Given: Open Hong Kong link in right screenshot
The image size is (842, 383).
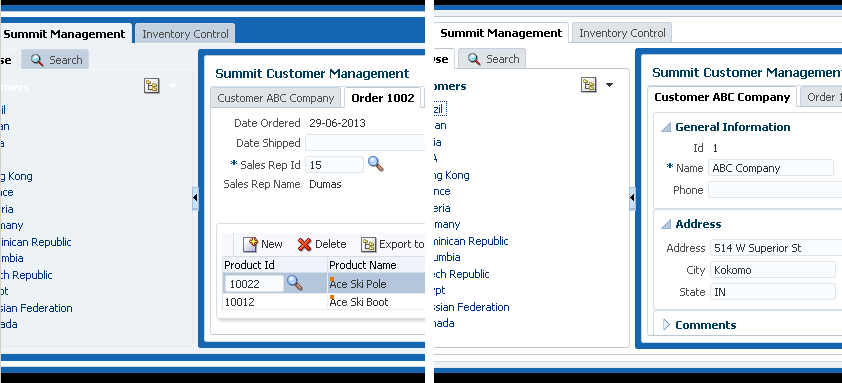Looking at the screenshot, I should 452,175.
